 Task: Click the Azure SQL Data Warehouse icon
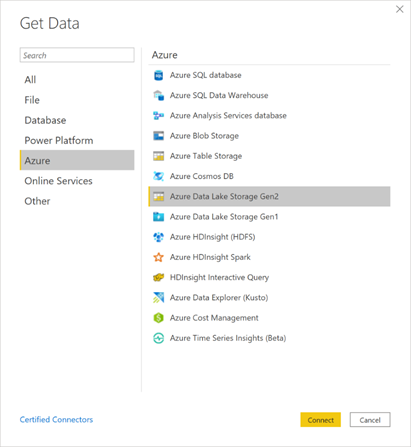(x=158, y=95)
